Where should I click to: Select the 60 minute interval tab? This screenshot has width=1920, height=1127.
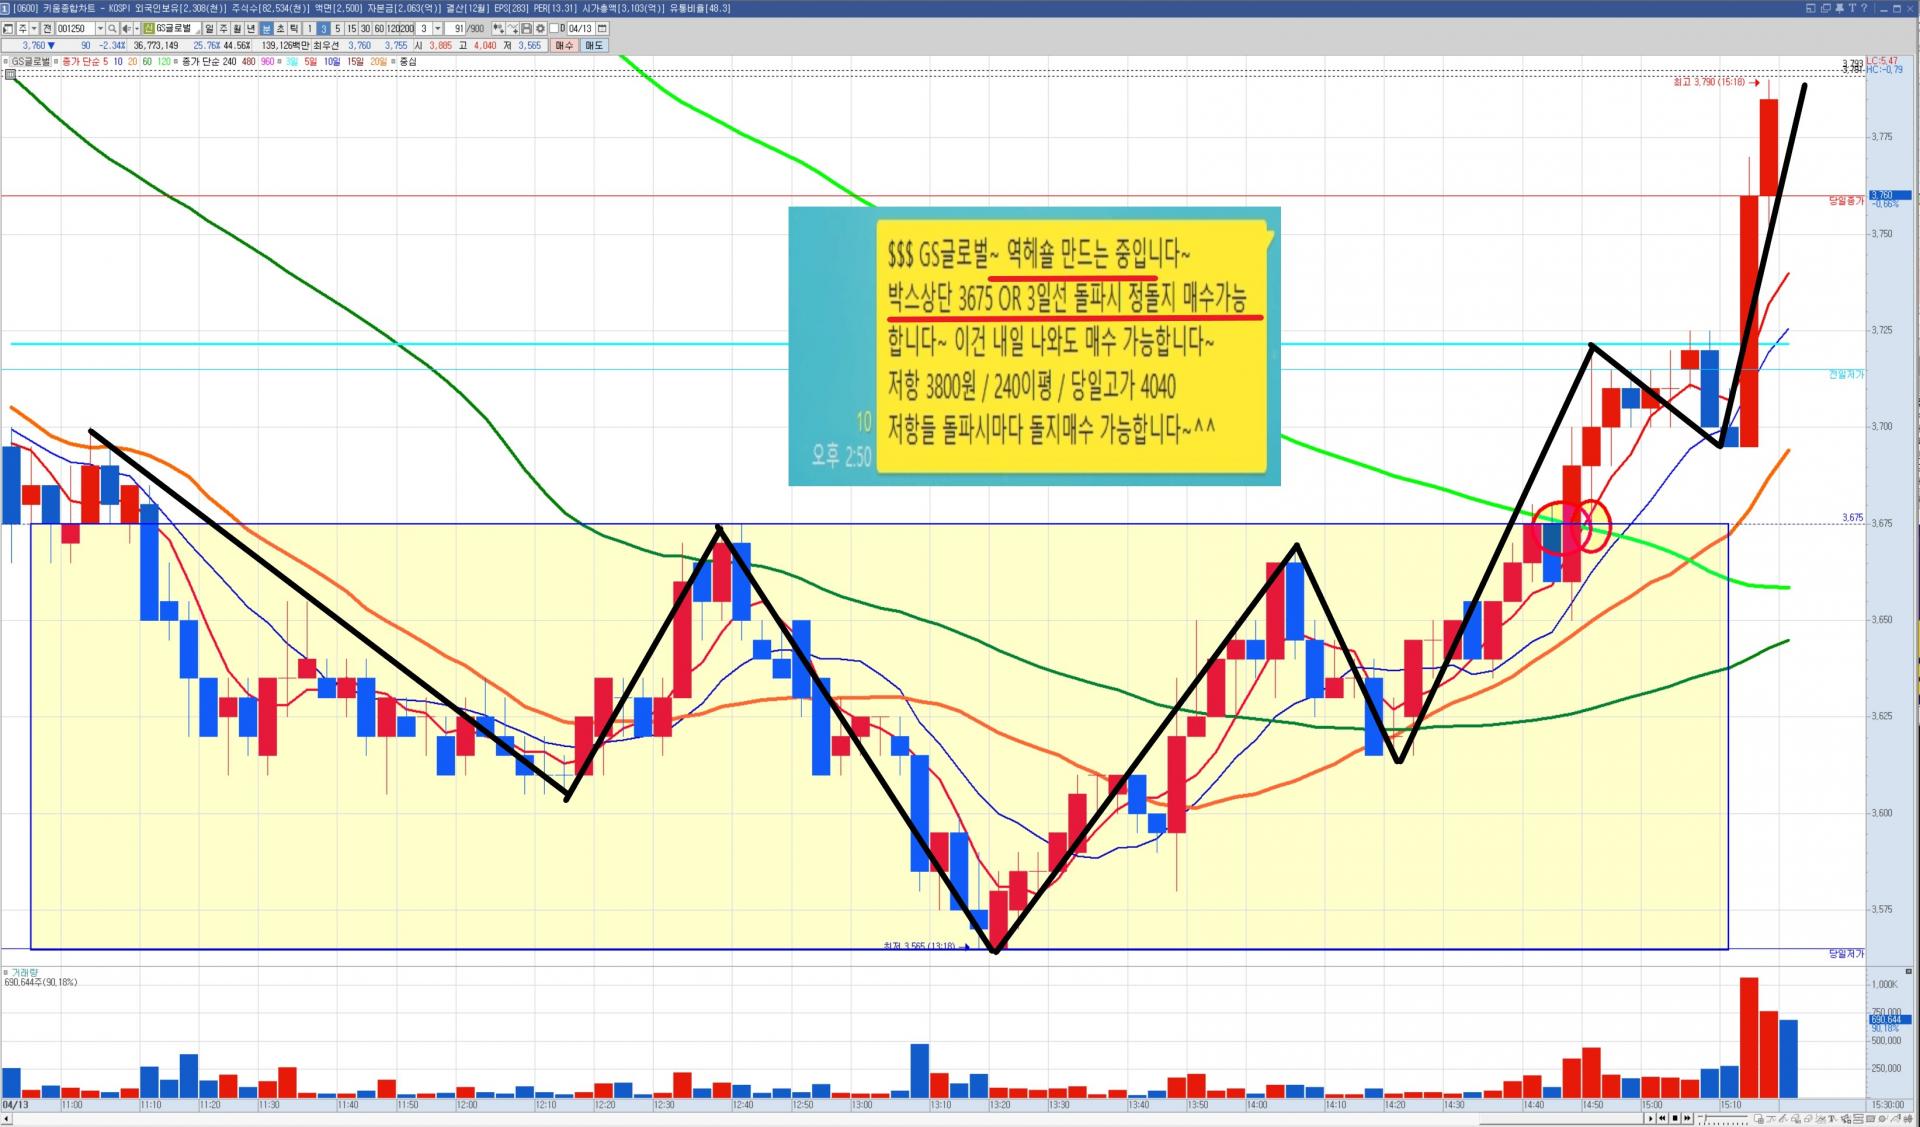point(379,29)
